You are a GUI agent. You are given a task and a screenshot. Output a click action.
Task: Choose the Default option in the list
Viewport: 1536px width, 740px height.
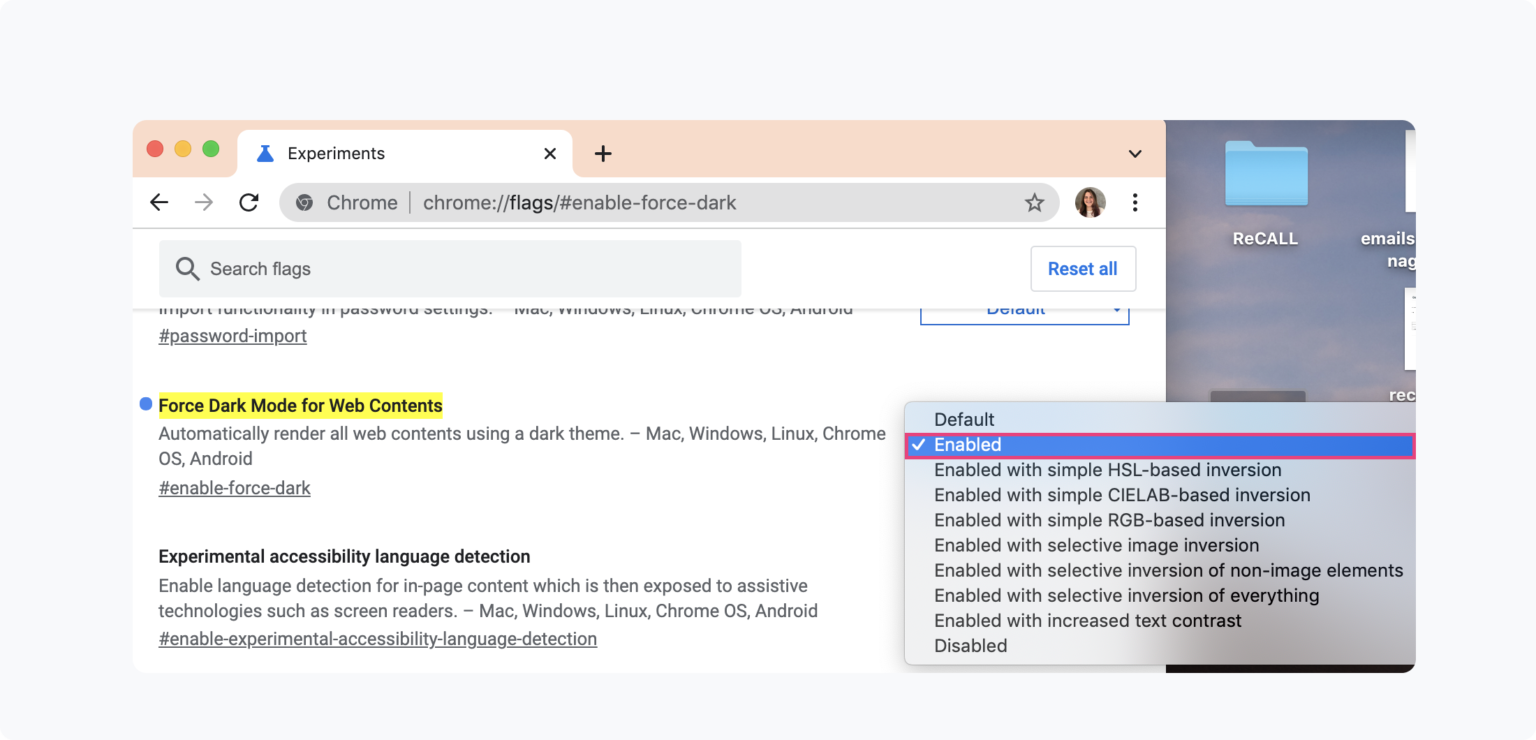pos(964,420)
